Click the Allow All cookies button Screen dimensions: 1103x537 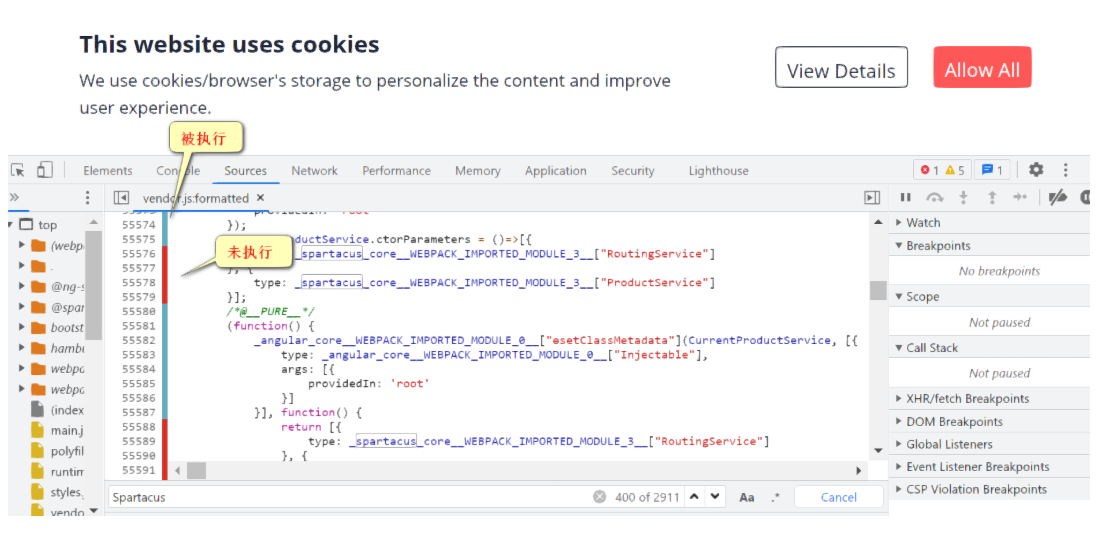click(982, 70)
